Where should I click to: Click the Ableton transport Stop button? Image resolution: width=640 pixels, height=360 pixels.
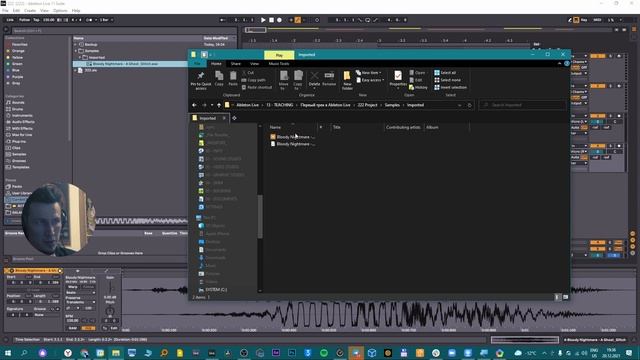point(271,20)
